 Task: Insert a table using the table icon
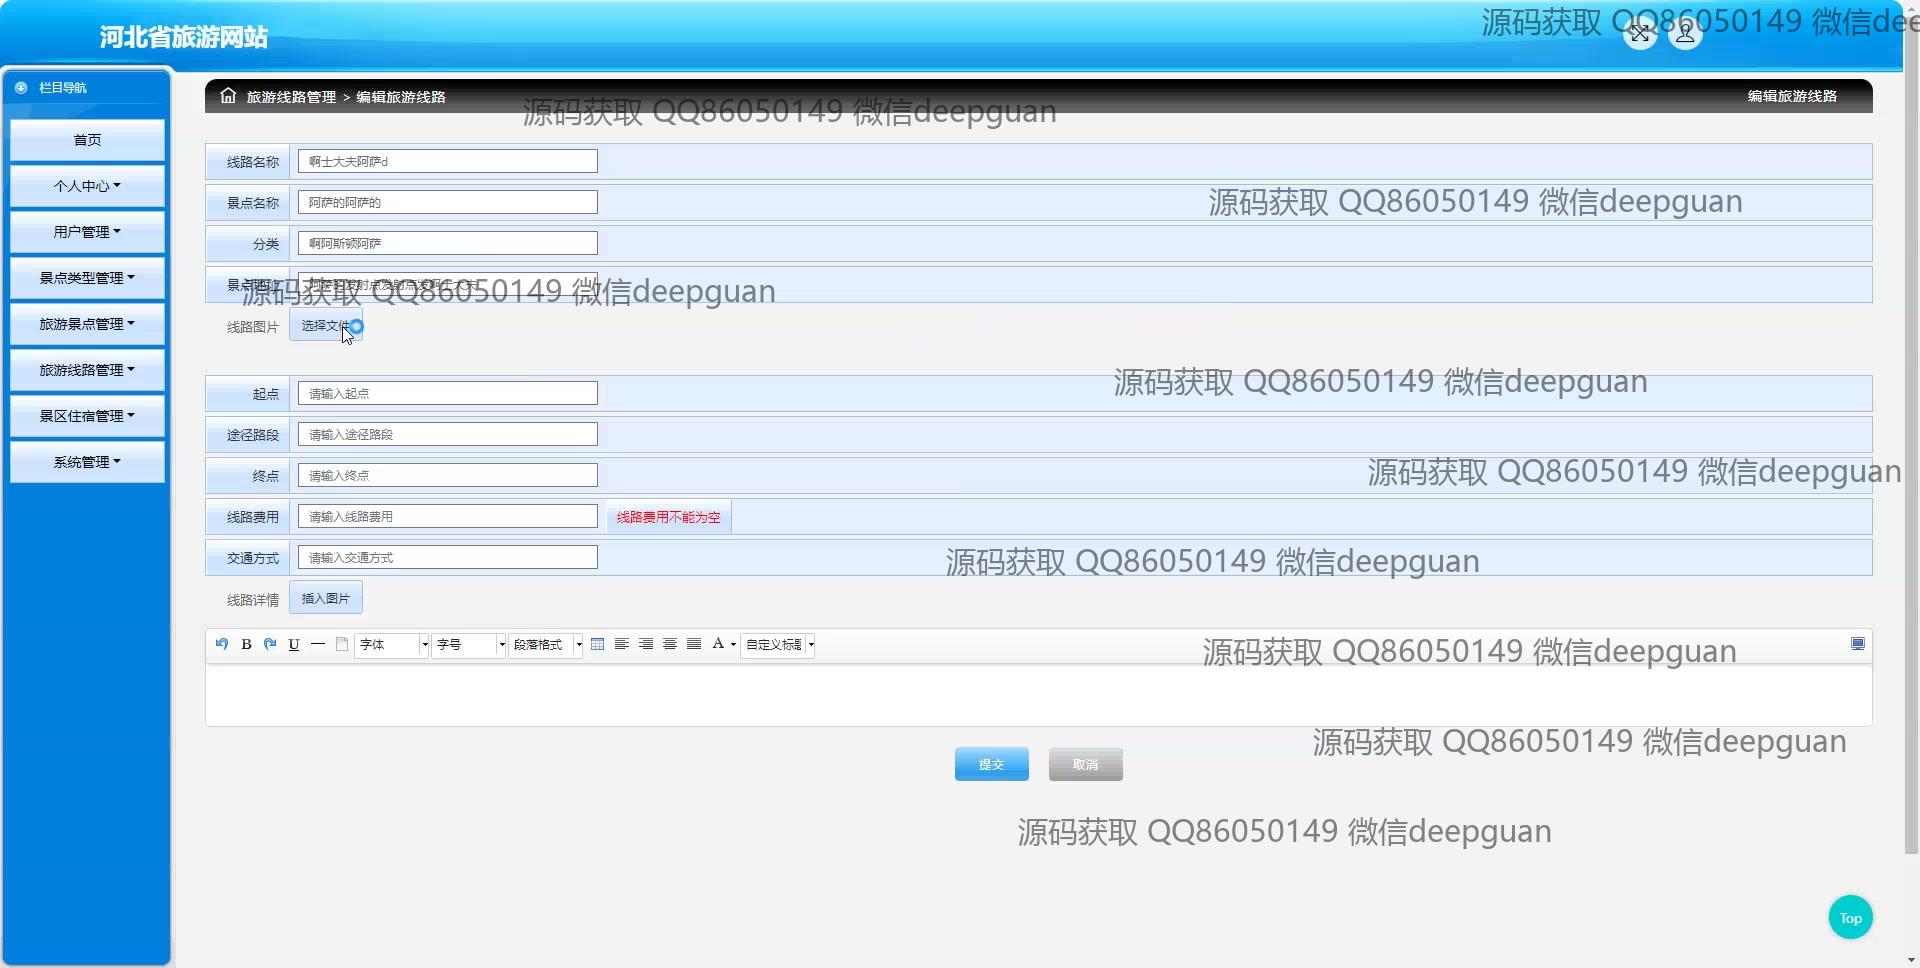click(x=598, y=645)
